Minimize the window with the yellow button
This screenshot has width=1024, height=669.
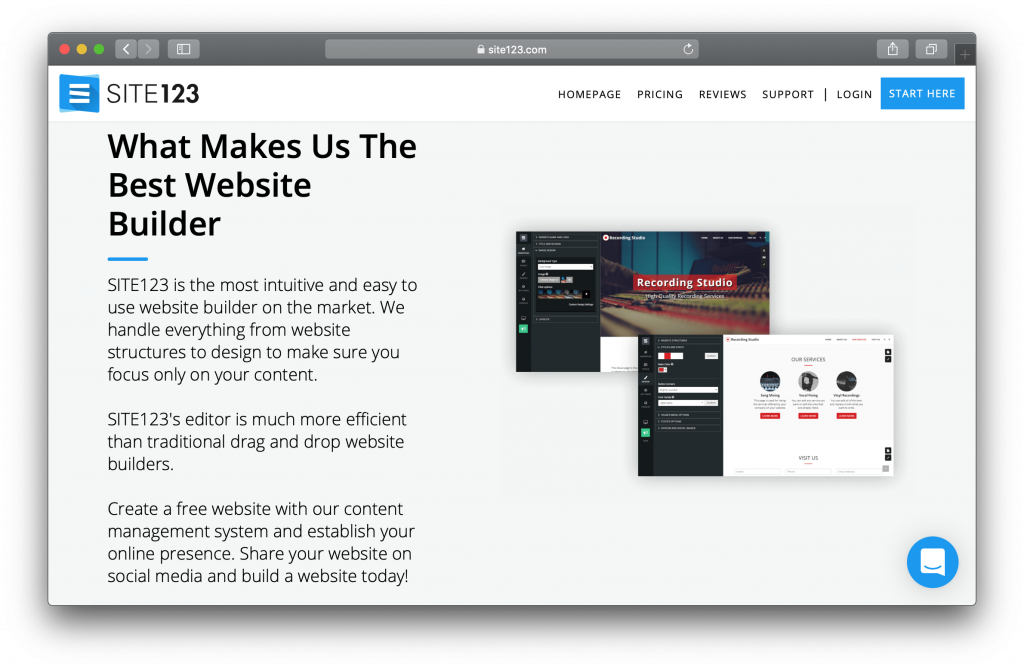82,49
